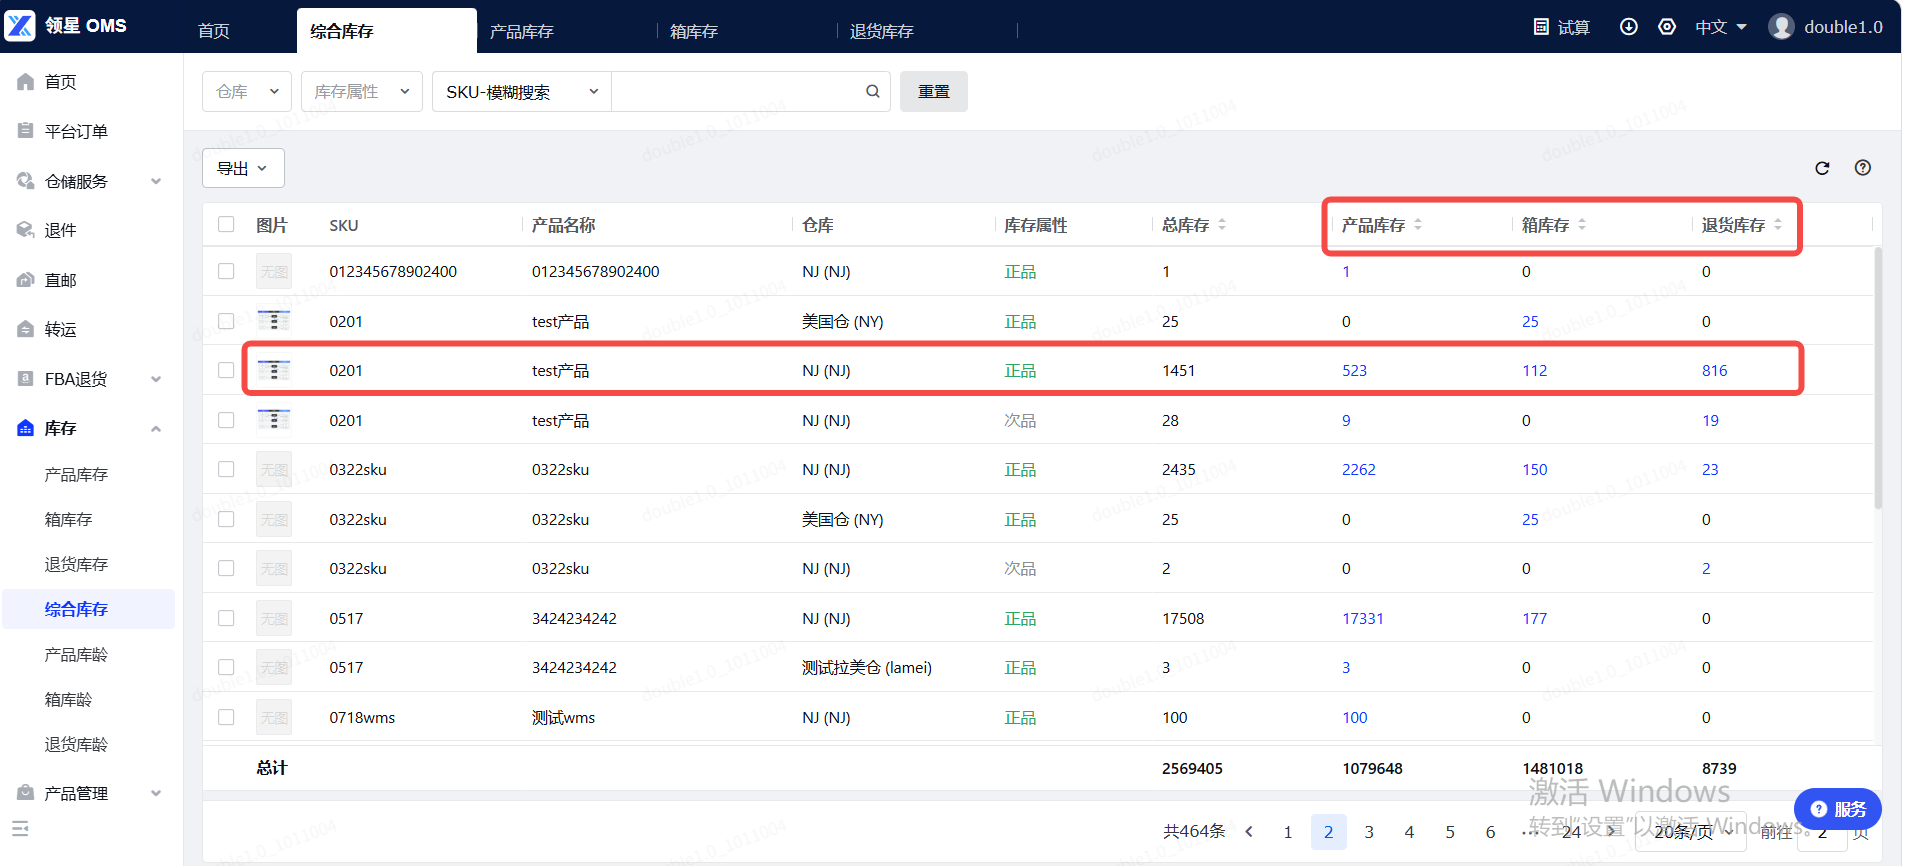The image size is (1906, 866).
Task: Check the 0201 次品 row checkbox
Action: [226, 420]
